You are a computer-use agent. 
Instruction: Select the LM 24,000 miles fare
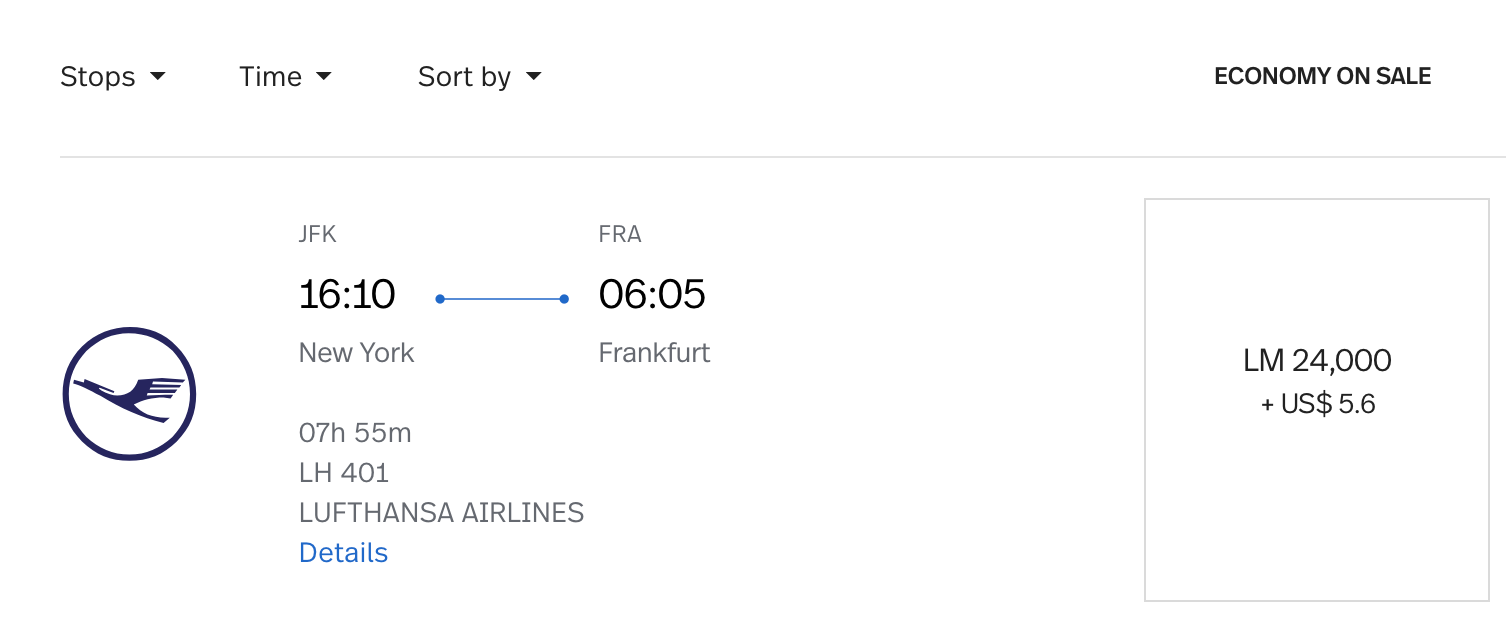point(1317,360)
